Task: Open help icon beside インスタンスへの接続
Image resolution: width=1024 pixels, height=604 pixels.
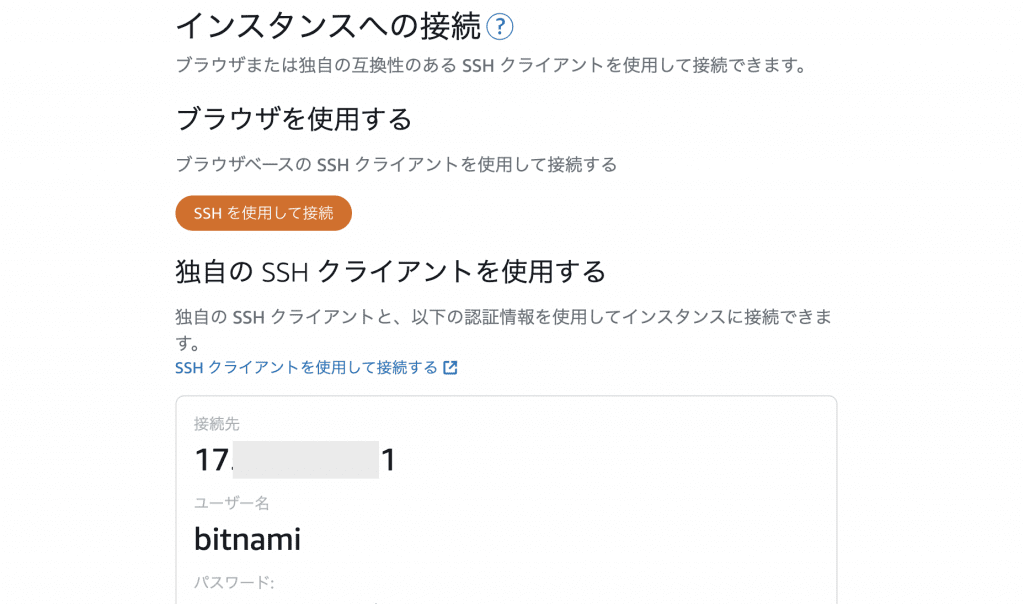Action: point(500,27)
